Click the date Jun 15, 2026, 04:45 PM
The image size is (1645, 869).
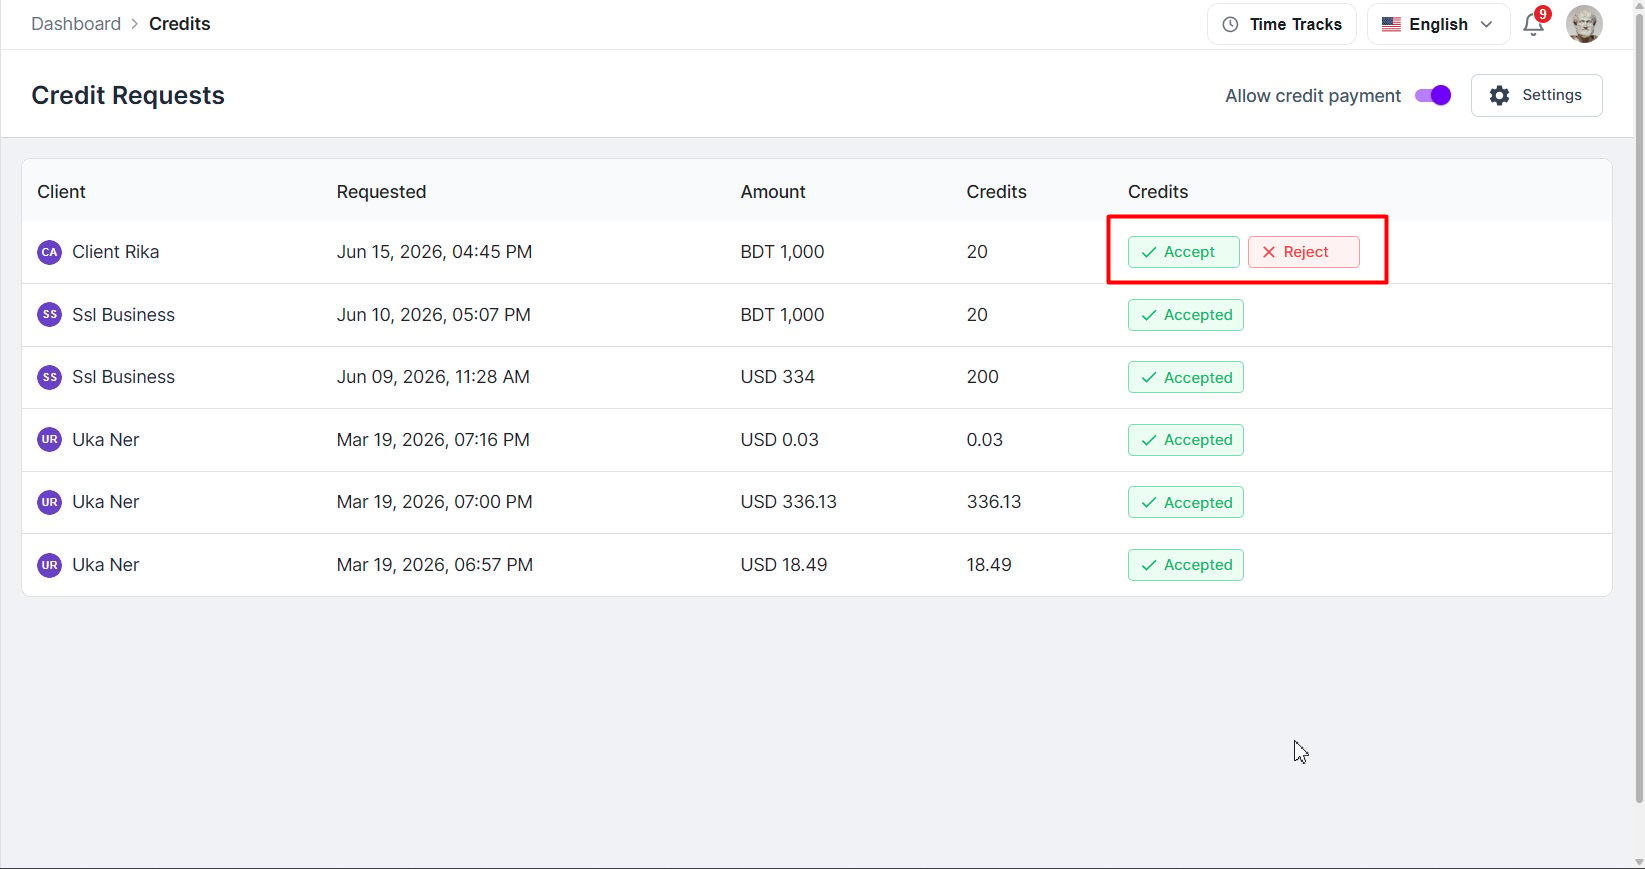click(x=434, y=252)
